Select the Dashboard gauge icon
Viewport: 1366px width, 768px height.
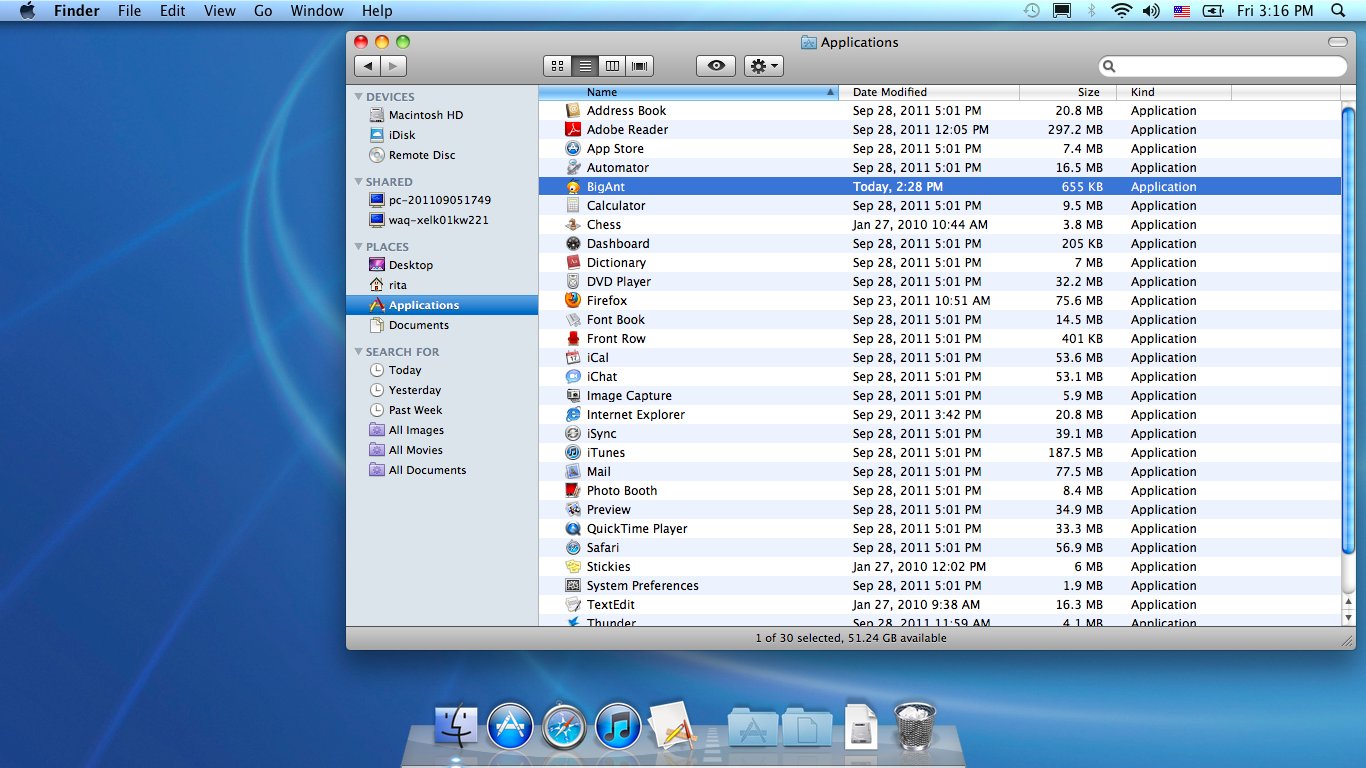click(x=573, y=244)
